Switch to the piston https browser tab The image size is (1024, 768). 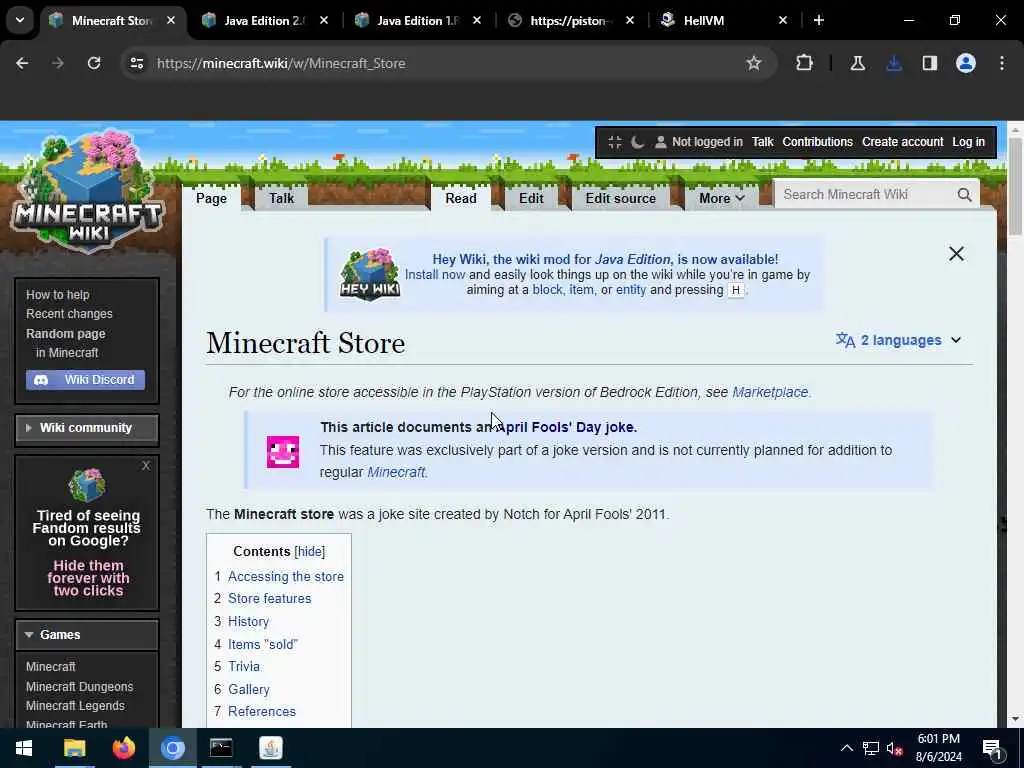click(571, 20)
